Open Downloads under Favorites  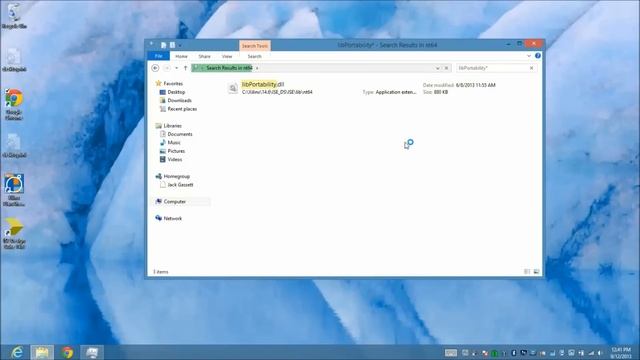click(179, 100)
